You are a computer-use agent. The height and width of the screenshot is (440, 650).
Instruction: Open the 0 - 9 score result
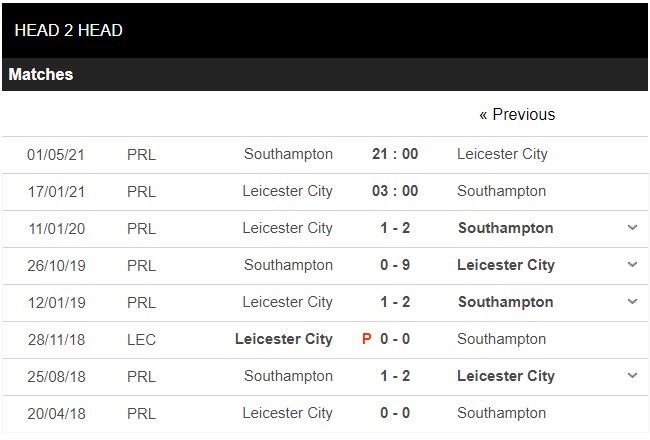tap(395, 265)
